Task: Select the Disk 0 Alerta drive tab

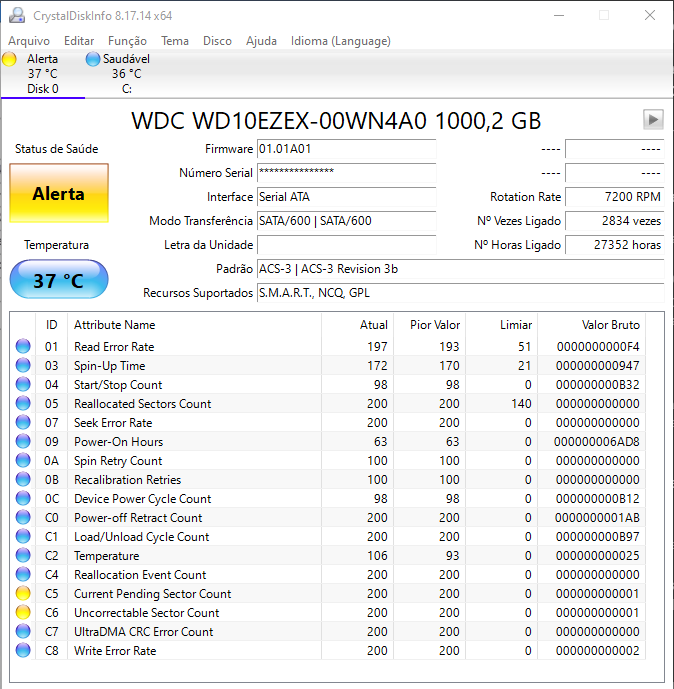Action: coord(43,74)
